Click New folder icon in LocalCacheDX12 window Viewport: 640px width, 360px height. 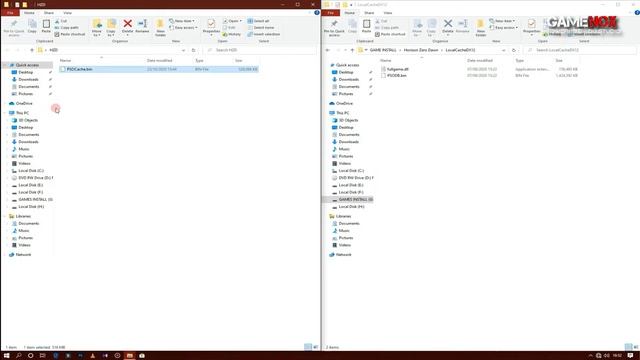point(481,27)
